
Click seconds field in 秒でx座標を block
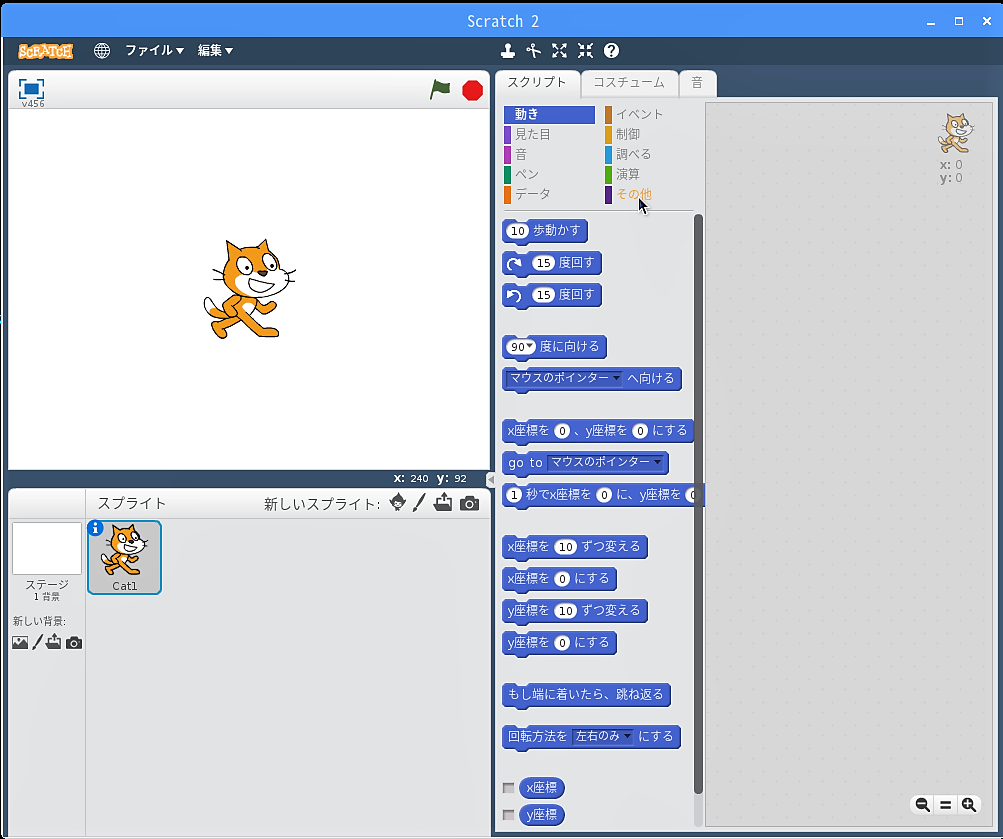pos(514,495)
